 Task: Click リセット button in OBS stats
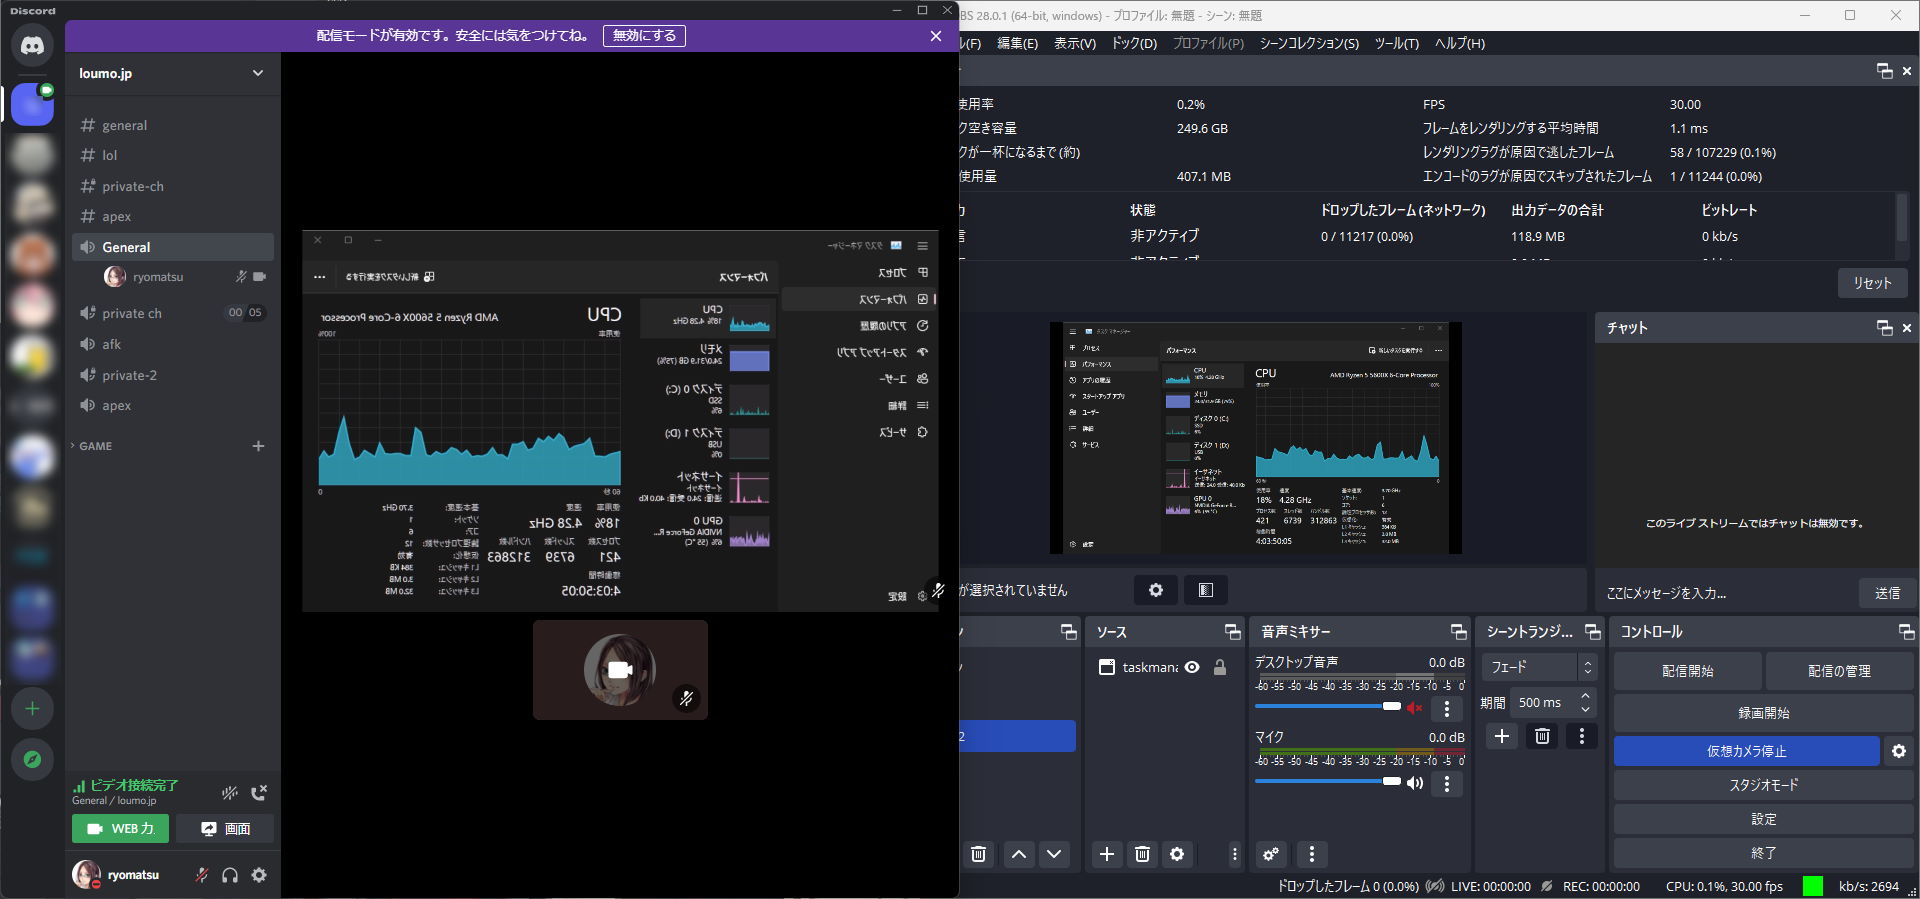tap(1872, 283)
